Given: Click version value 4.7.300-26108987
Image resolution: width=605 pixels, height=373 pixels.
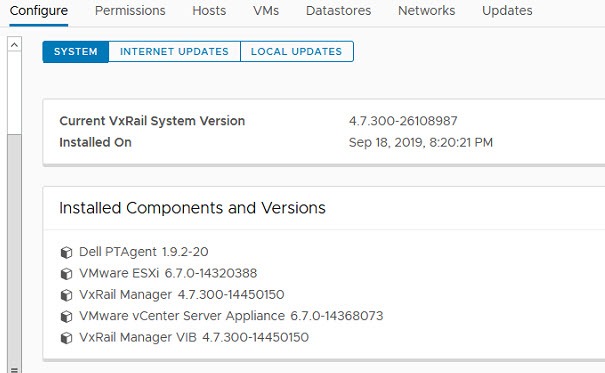Looking at the screenshot, I should (403, 121).
